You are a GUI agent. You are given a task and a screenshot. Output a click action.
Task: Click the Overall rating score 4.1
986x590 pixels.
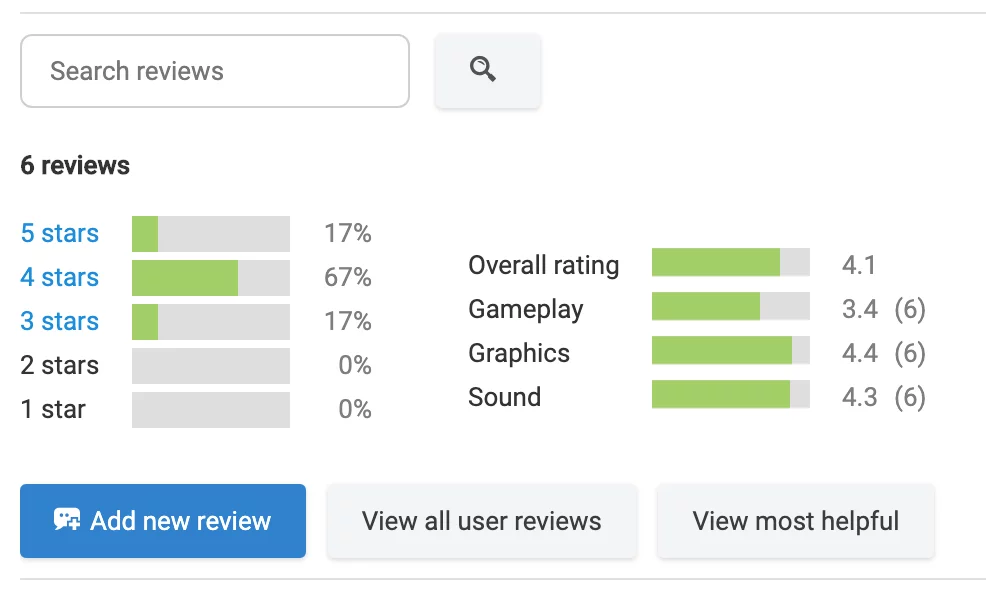pos(859,265)
